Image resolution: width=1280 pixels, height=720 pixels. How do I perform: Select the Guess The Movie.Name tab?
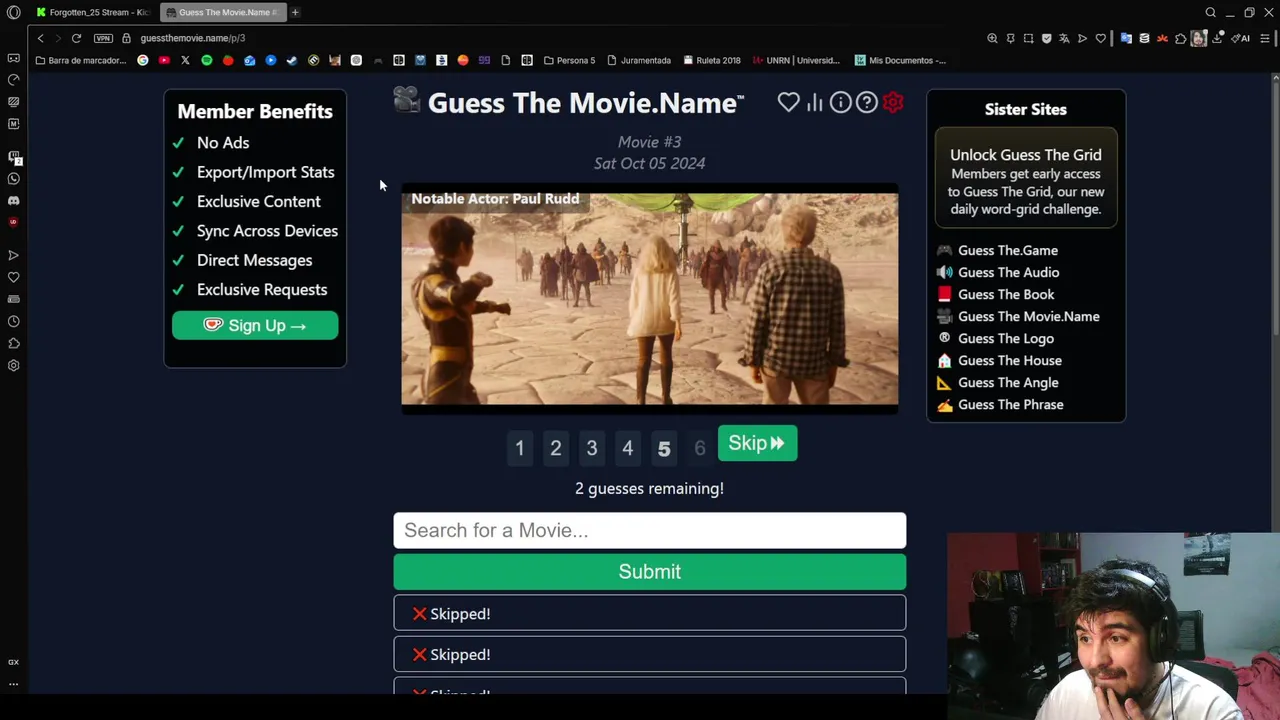[222, 12]
